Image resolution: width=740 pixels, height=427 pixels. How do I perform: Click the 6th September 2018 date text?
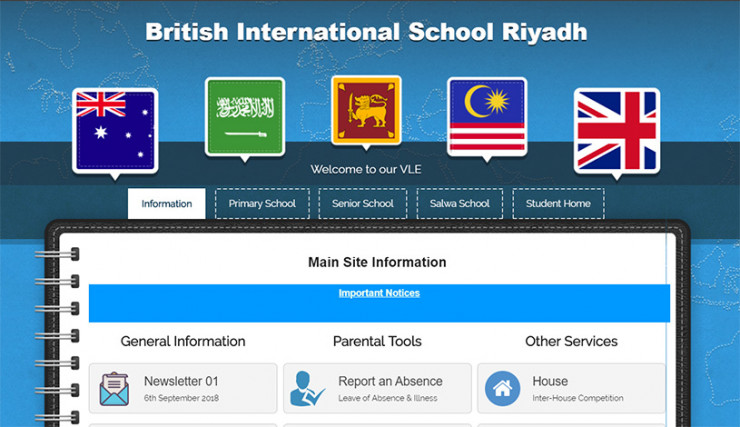click(x=181, y=398)
